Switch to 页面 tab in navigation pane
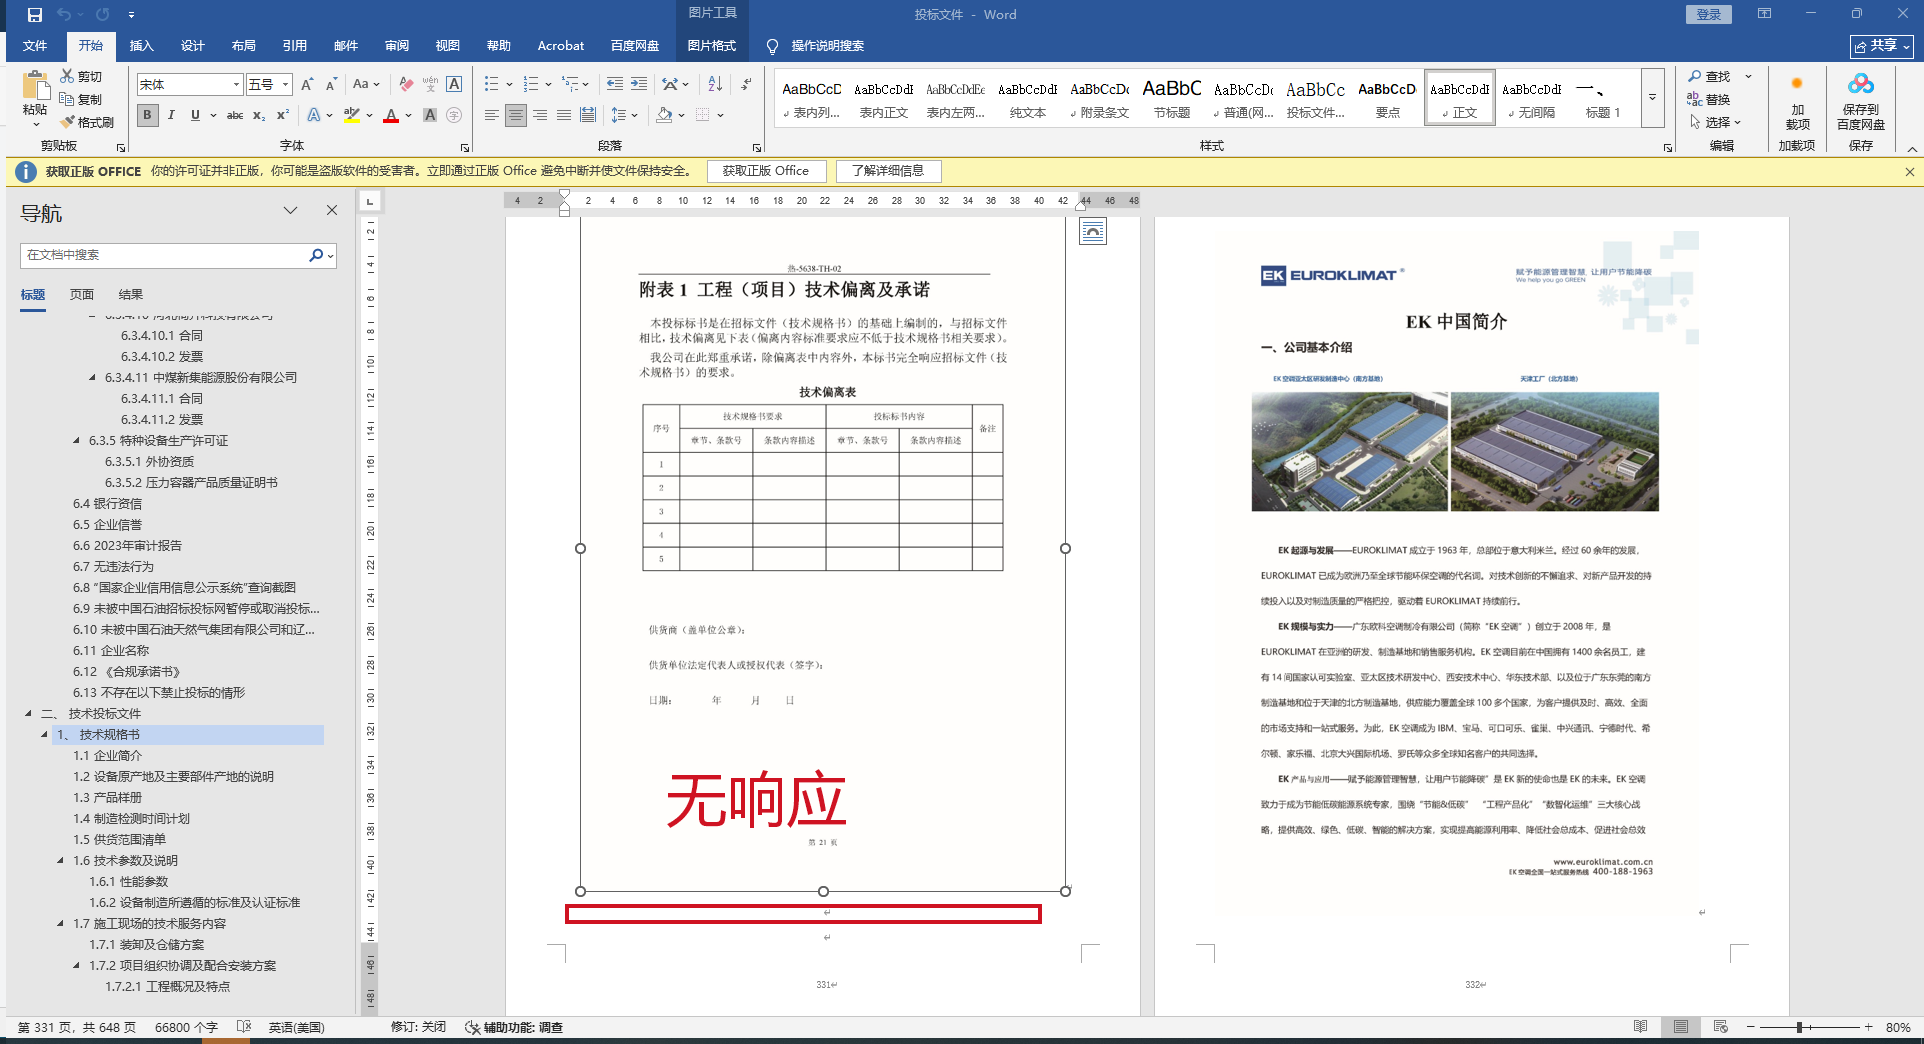Viewport: 1924px width, 1044px height. point(82,295)
